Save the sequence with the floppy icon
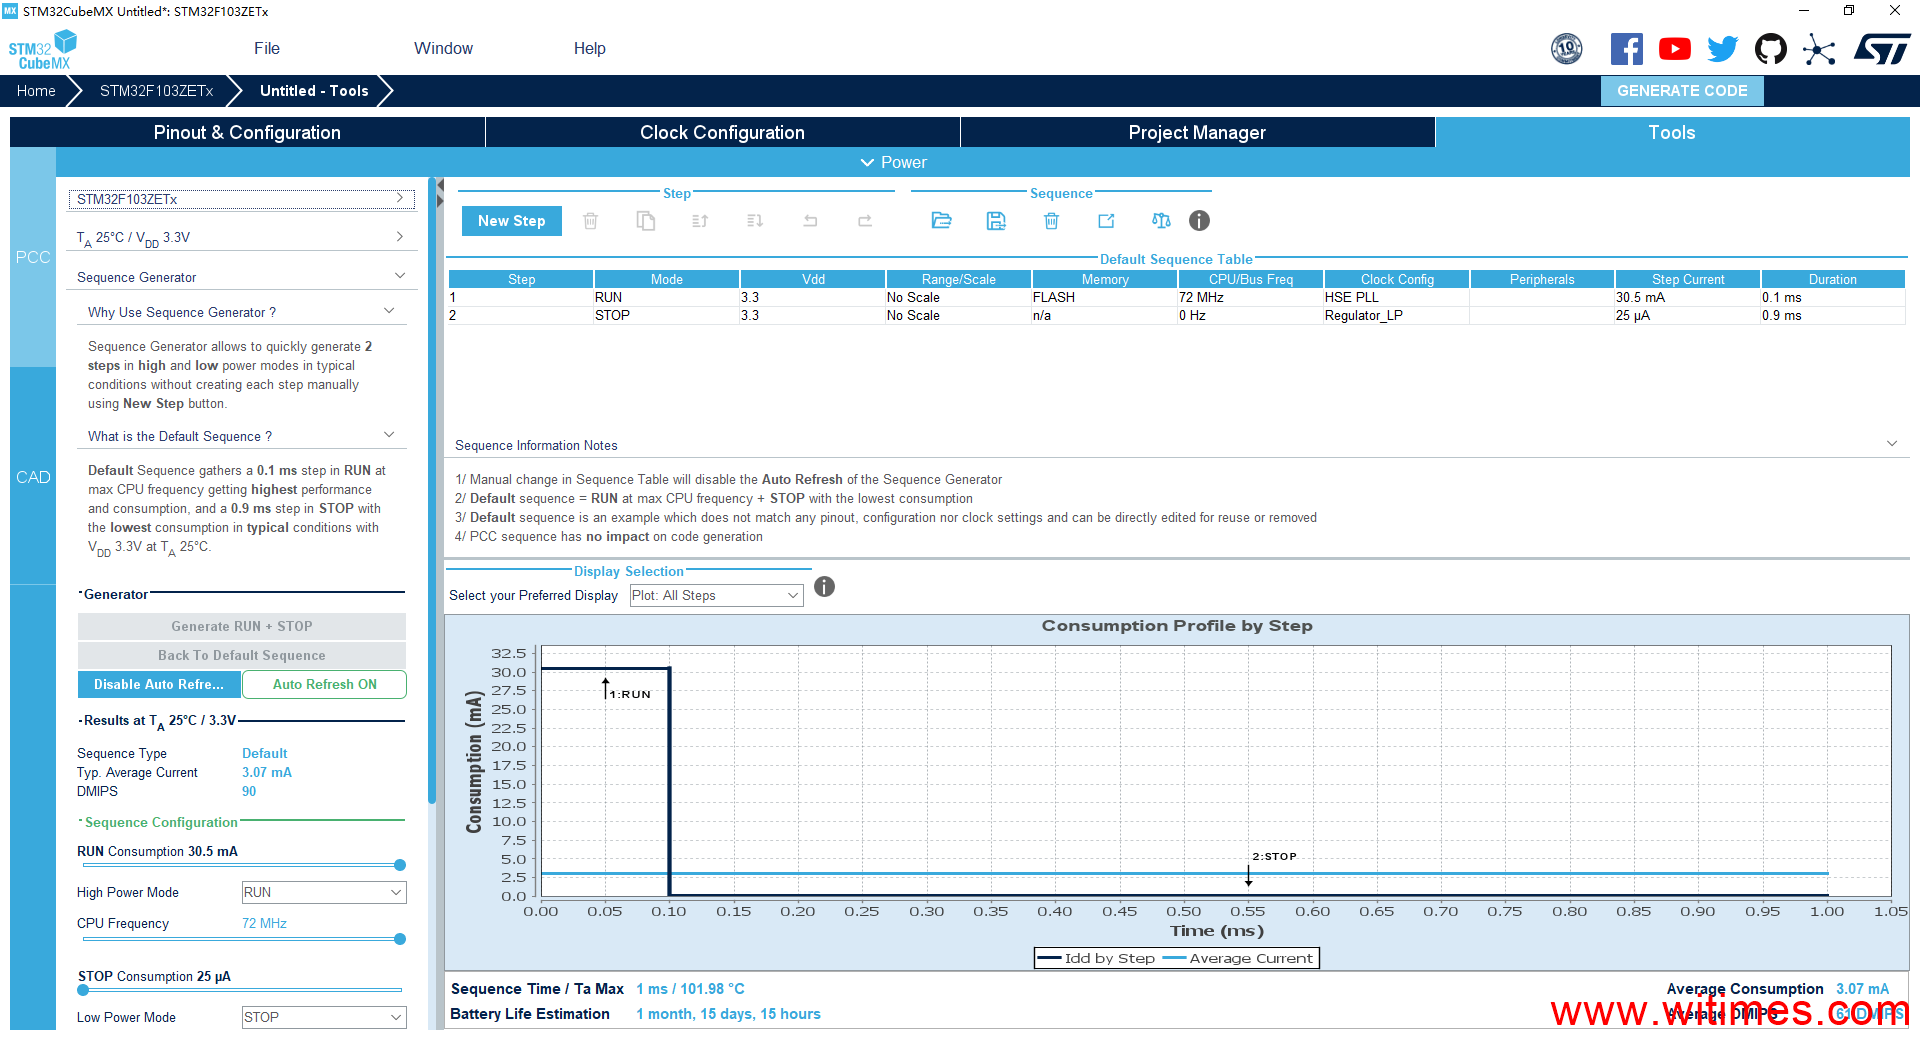 coord(996,221)
